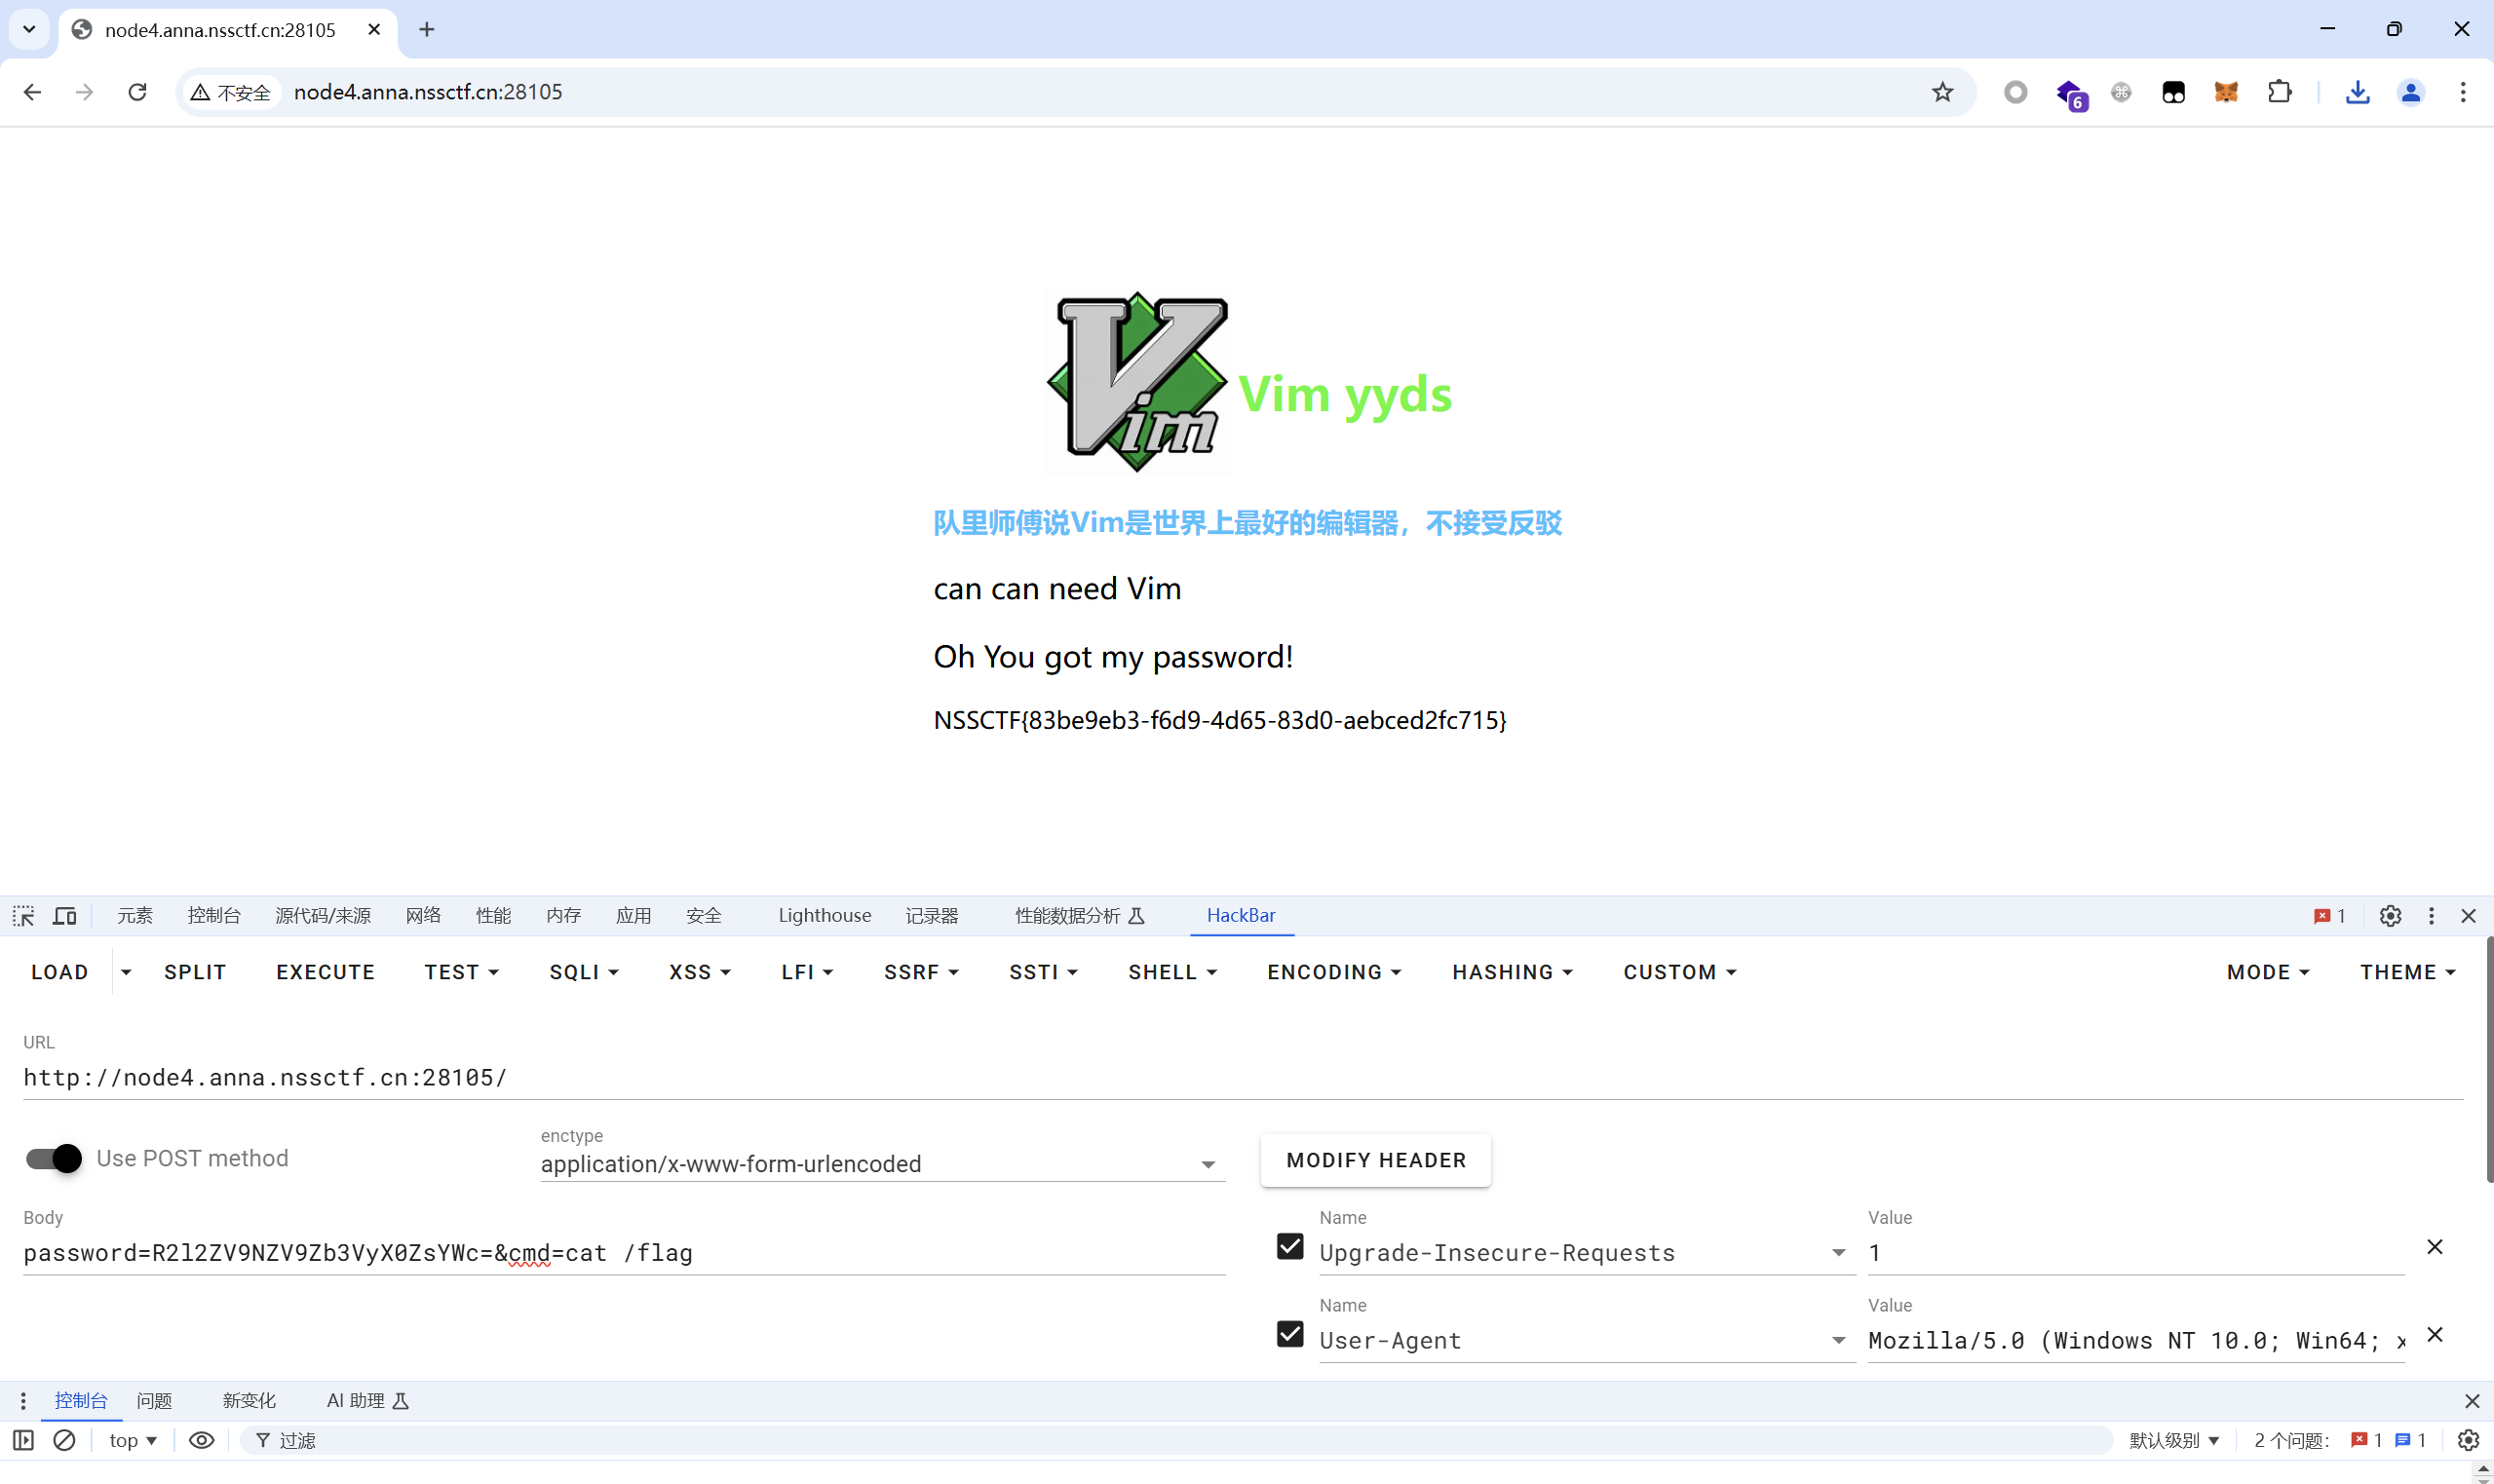This screenshot has width=2494, height=1484.
Task: Go back to previous page
Action: [32, 92]
